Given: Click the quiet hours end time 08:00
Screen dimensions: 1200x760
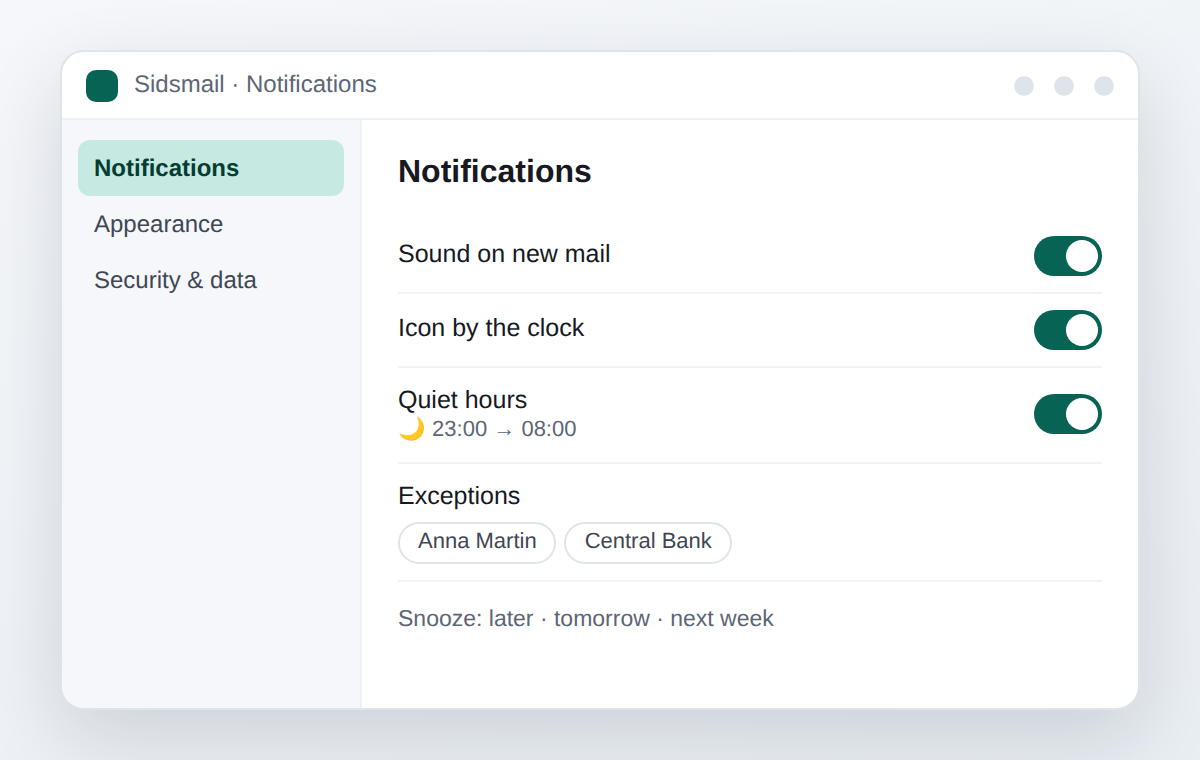Looking at the screenshot, I should 549,429.
